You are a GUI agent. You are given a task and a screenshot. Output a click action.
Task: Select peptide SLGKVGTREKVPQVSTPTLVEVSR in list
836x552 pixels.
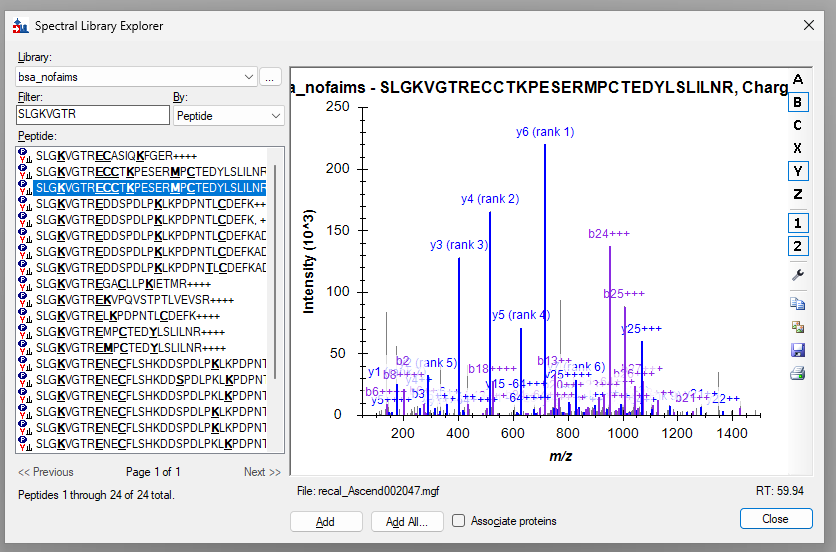pyautogui.click(x=135, y=299)
